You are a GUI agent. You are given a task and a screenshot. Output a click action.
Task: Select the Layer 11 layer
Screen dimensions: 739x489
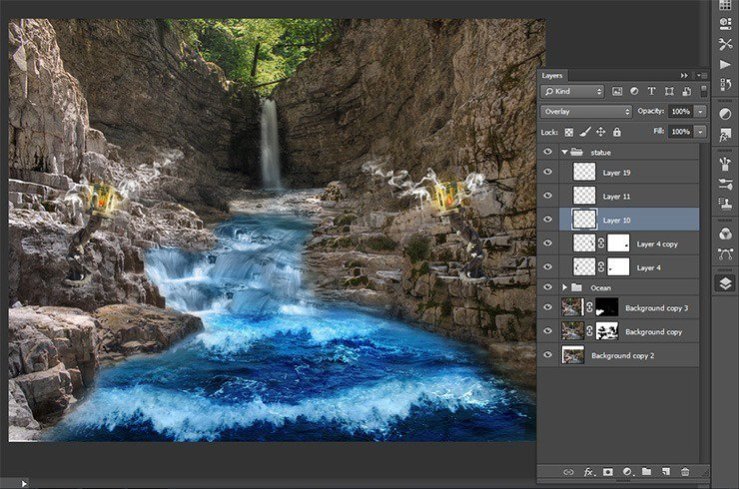pos(617,196)
